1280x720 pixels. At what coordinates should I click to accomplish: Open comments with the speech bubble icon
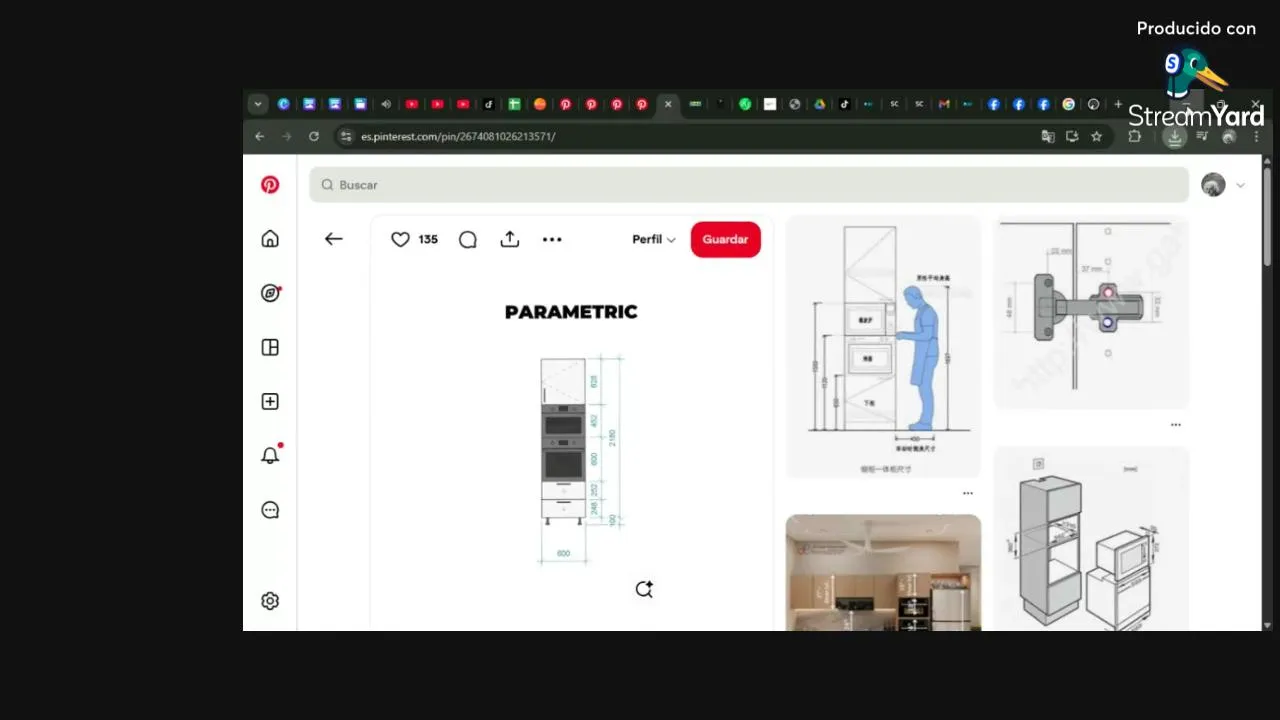pyautogui.click(x=468, y=239)
